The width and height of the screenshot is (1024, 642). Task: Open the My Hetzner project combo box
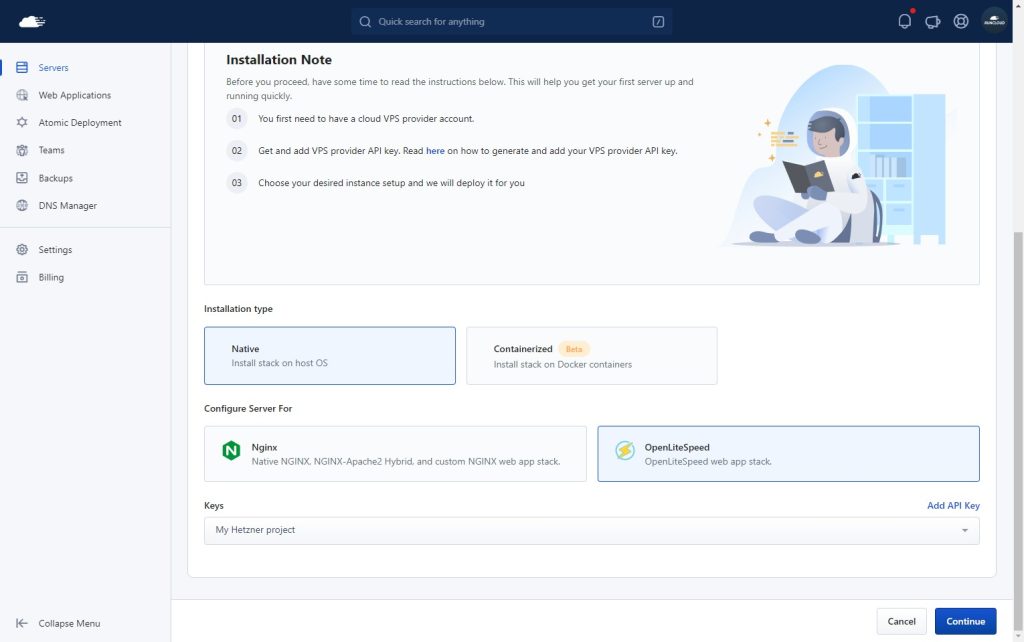(x=592, y=530)
